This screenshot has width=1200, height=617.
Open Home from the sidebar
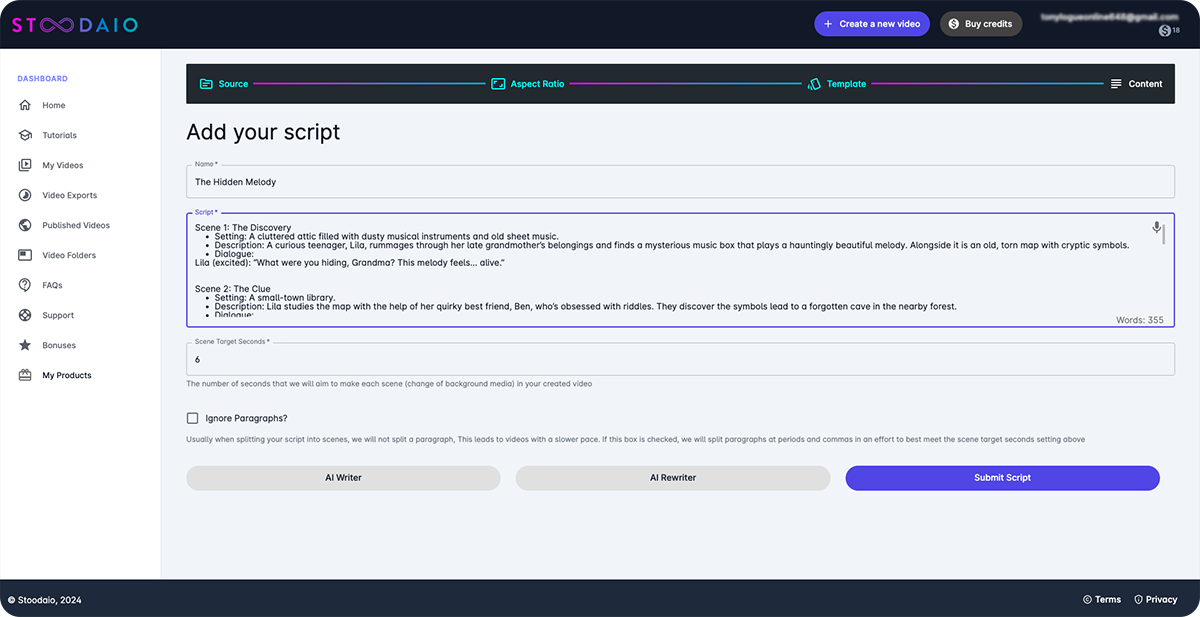53,105
